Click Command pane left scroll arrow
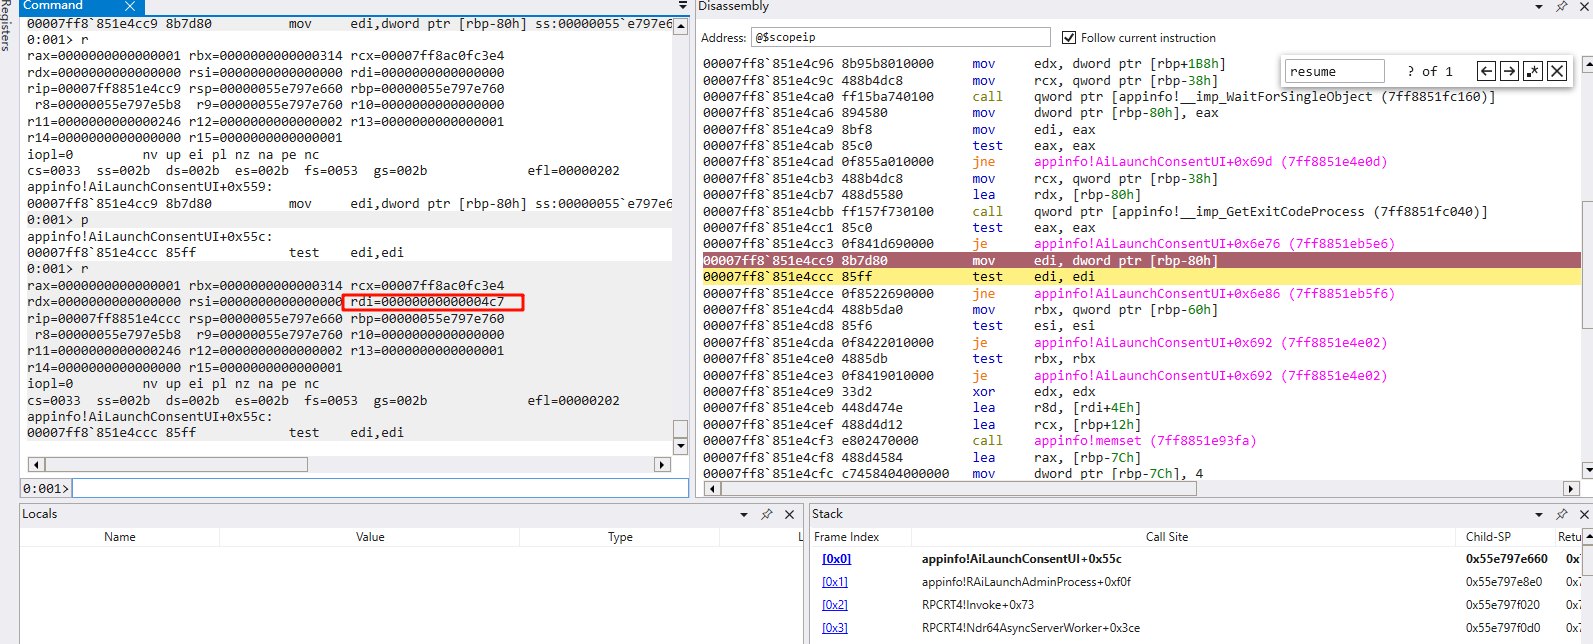The height and width of the screenshot is (644, 1593). pyautogui.click(x=36, y=465)
